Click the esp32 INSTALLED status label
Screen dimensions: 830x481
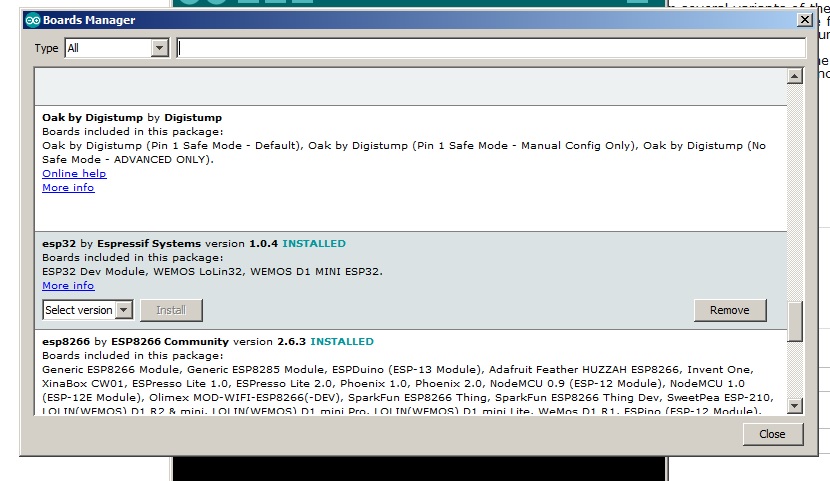pyautogui.click(x=314, y=244)
